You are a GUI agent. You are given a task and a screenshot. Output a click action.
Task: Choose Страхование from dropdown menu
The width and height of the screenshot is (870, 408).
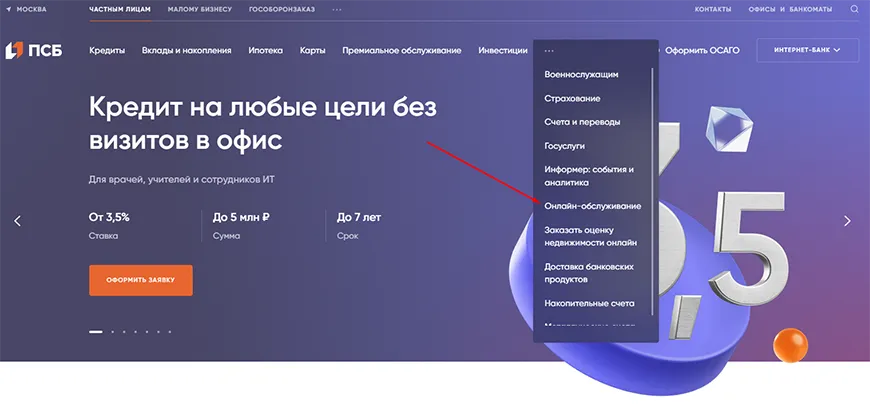pyautogui.click(x=572, y=98)
